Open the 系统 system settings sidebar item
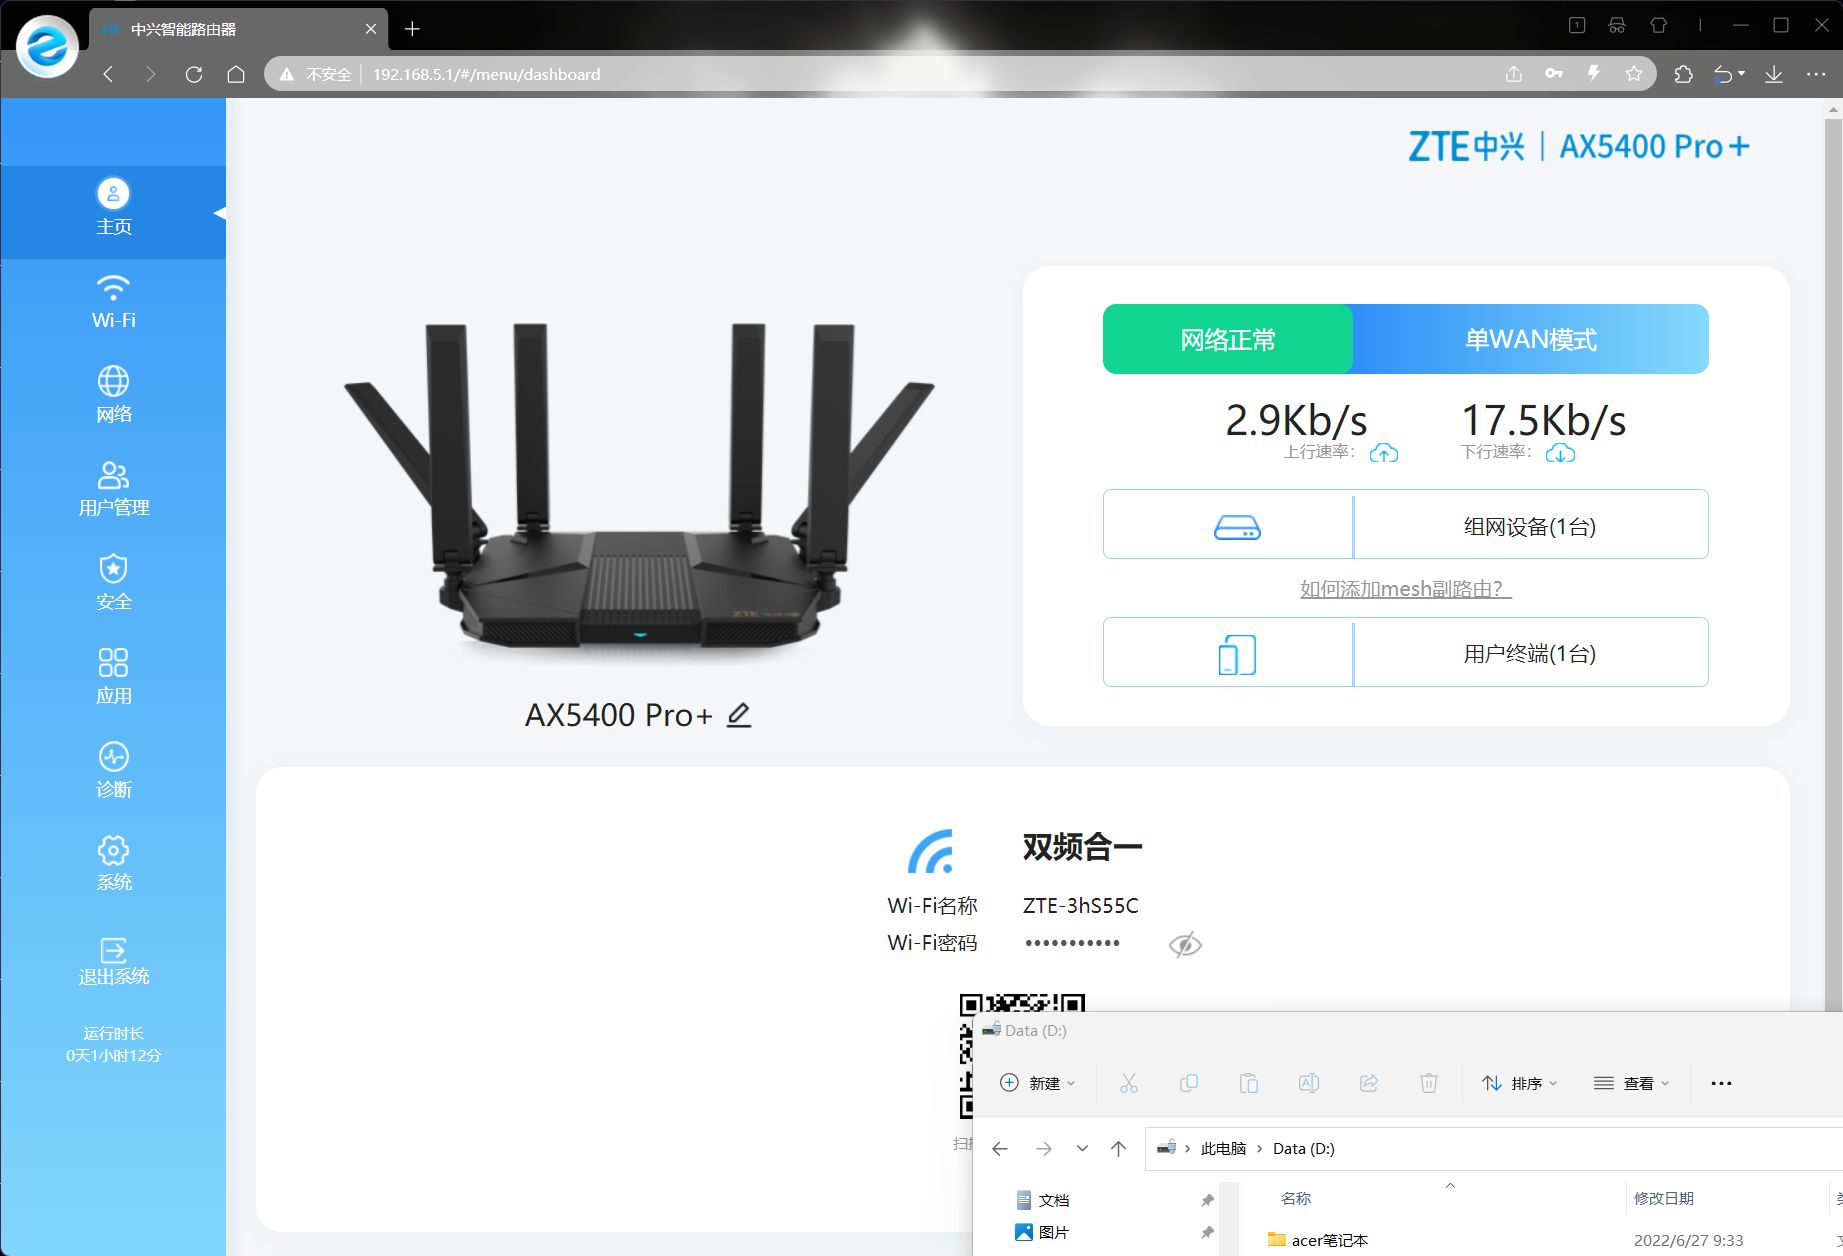The image size is (1843, 1256). click(x=113, y=864)
